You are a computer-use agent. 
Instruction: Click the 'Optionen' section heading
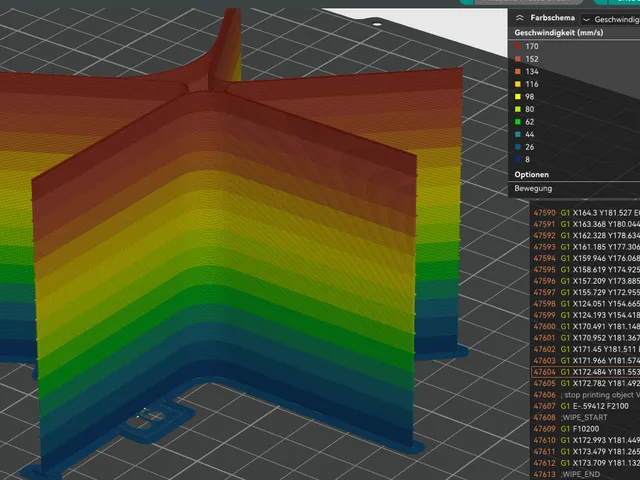(531, 175)
